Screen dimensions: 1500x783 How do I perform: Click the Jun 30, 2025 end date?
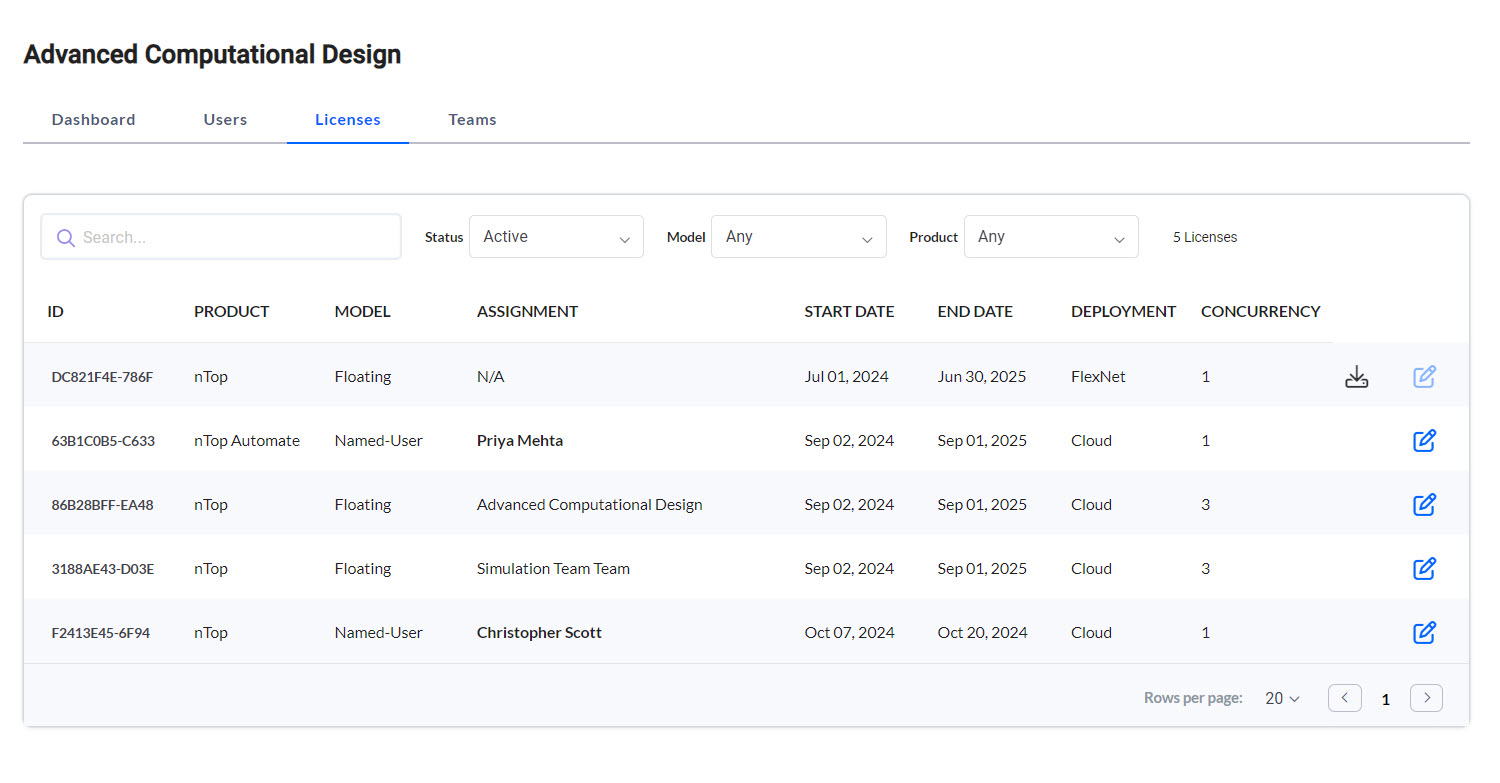point(982,377)
